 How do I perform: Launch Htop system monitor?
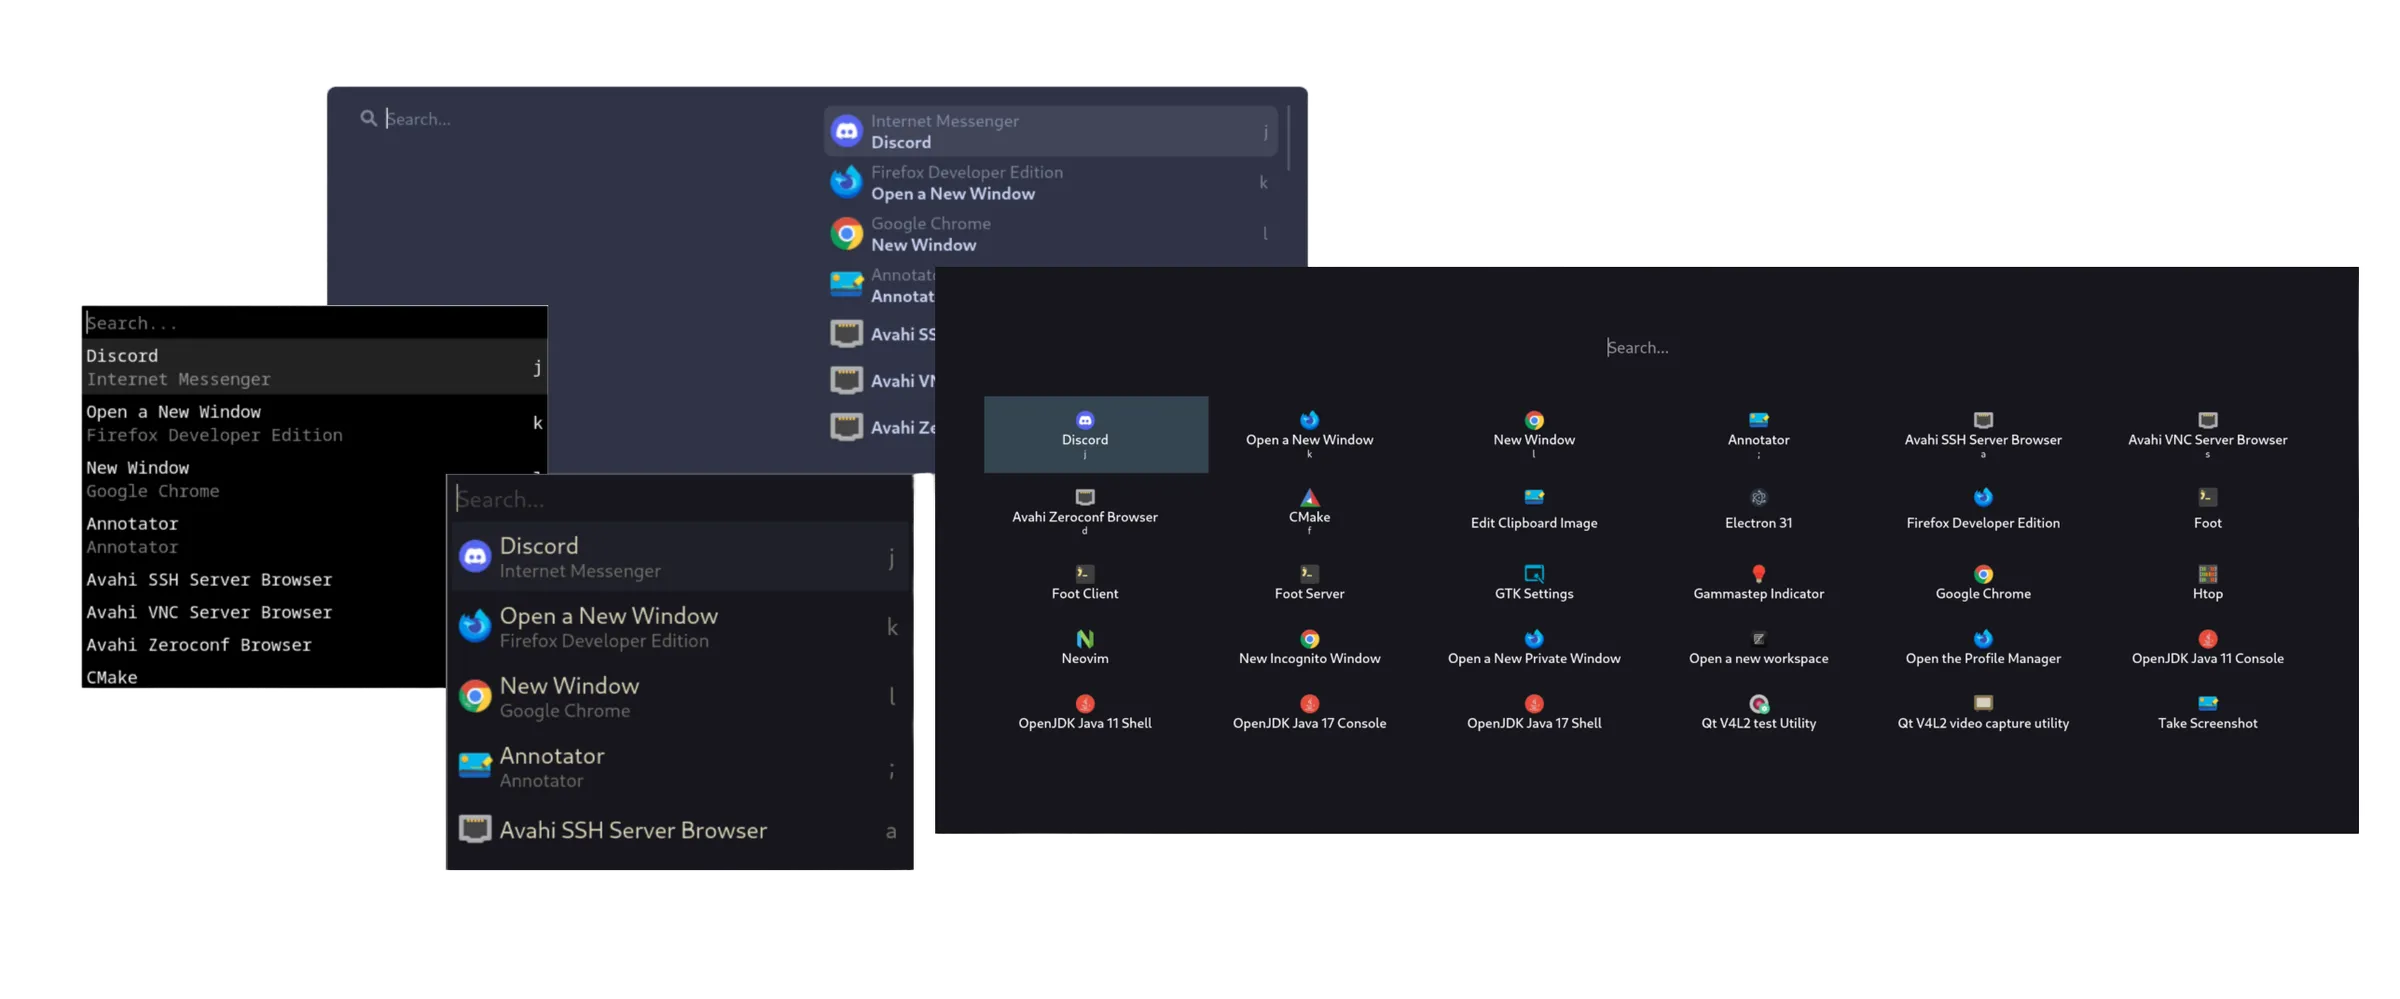tap(2207, 583)
